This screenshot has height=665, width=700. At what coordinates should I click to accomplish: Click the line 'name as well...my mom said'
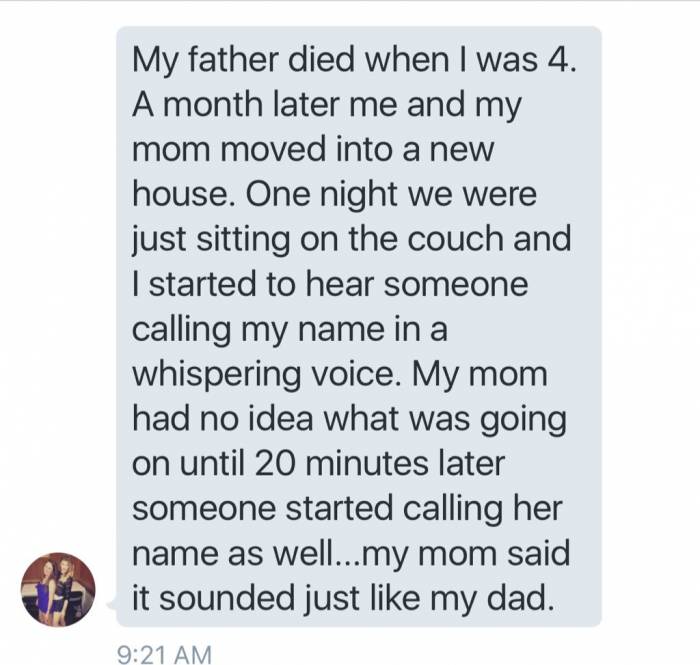tap(351, 553)
